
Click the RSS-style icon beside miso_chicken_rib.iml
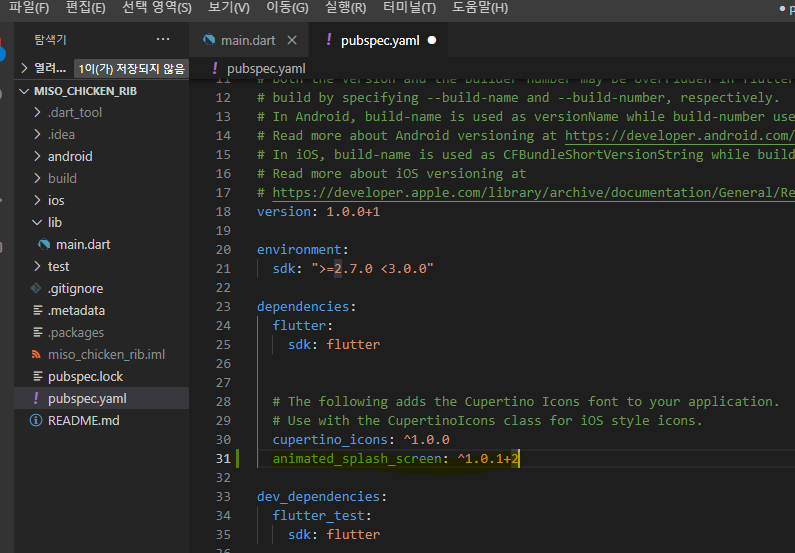pyautogui.click(x=36, y=354)
